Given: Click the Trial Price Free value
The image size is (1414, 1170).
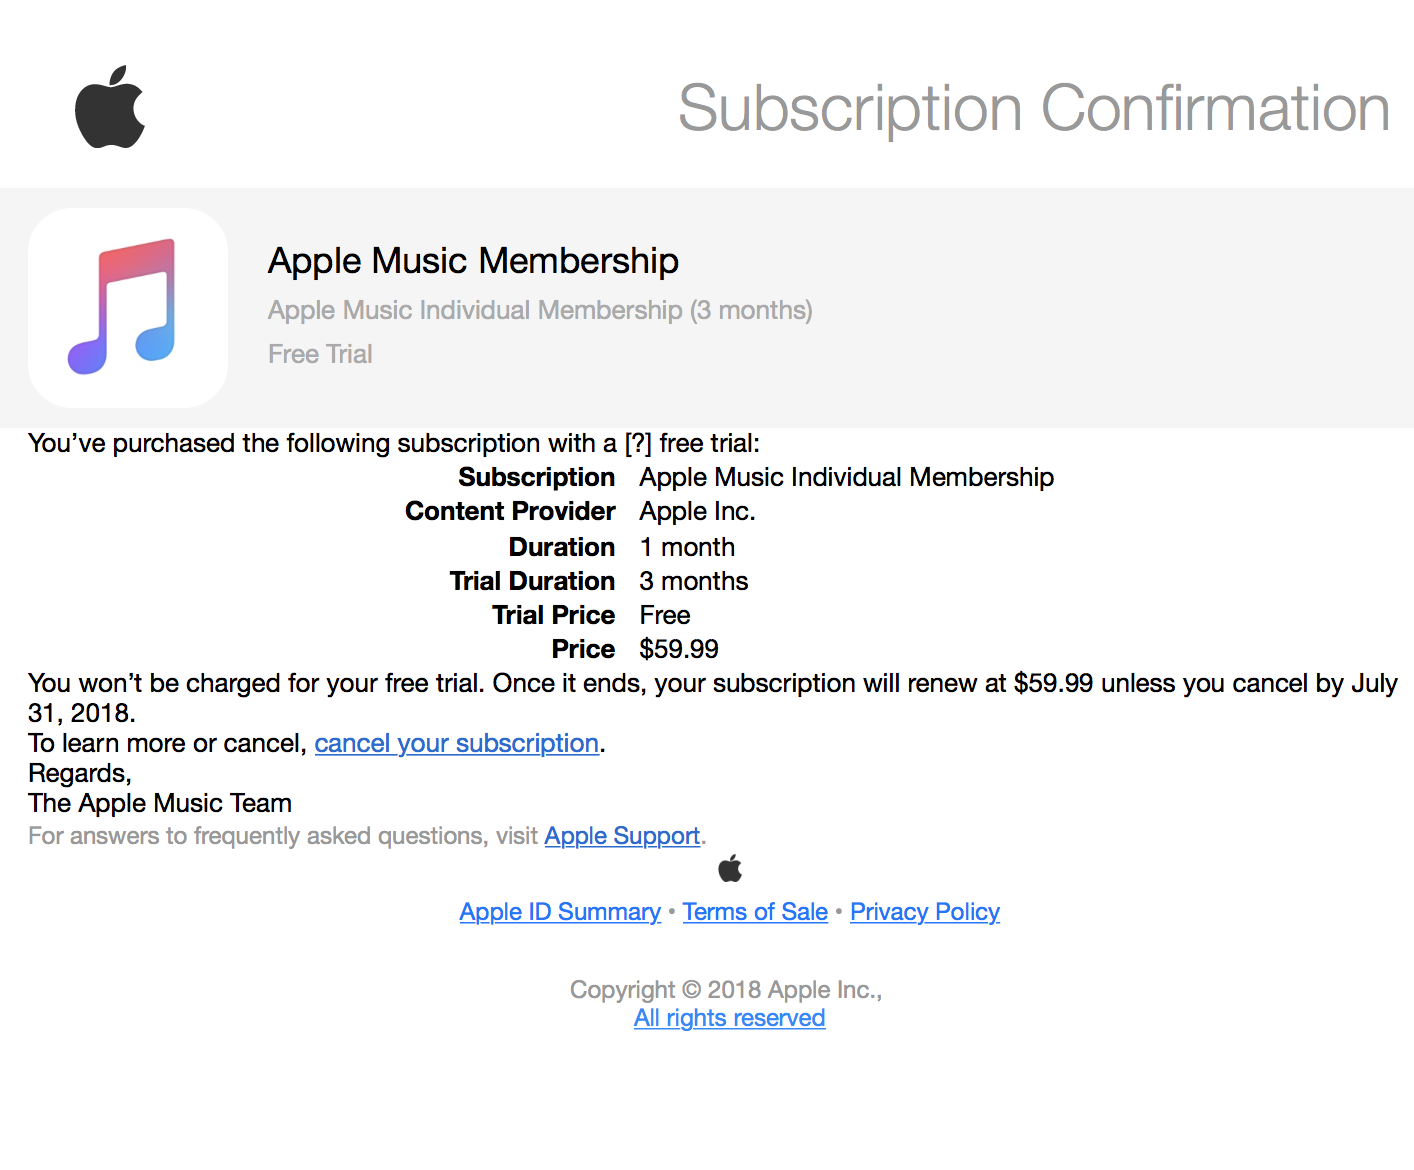Looking at the screenshot, I should click(665, 615).
